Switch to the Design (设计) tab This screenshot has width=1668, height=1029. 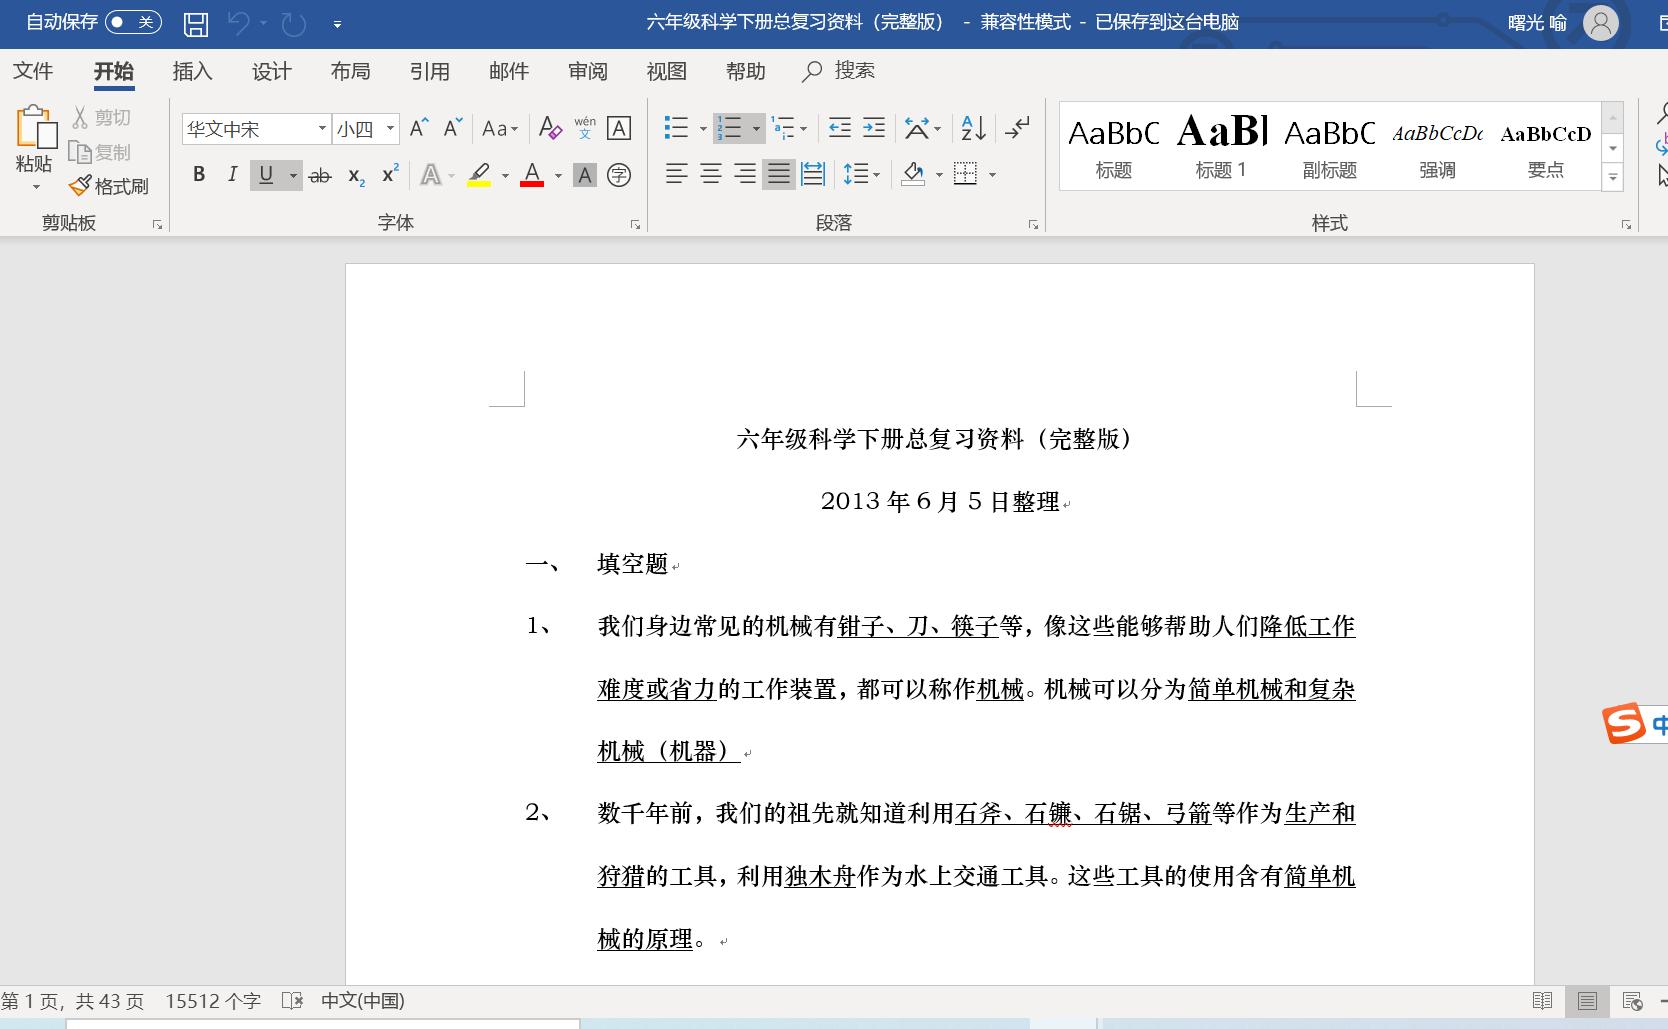[x=272, y=71]
